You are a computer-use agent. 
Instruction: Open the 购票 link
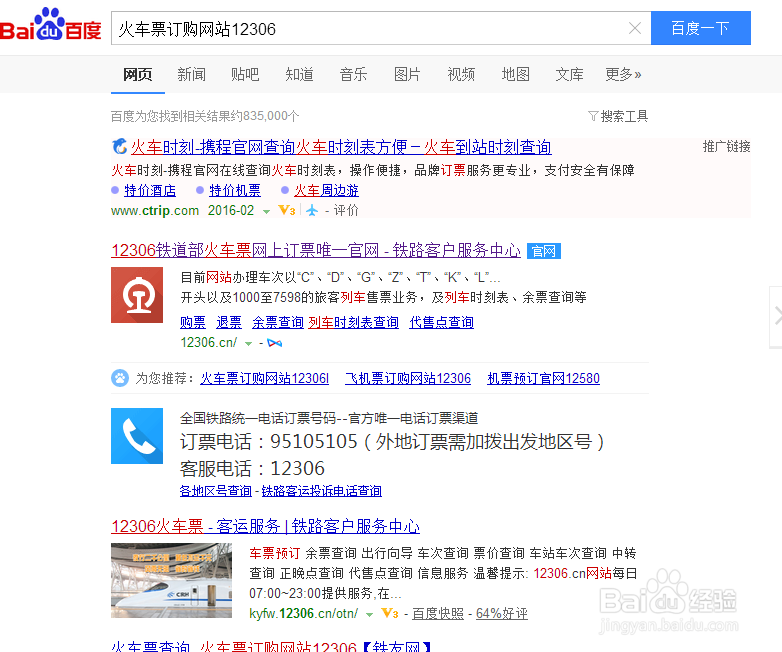tap(193, 322)
